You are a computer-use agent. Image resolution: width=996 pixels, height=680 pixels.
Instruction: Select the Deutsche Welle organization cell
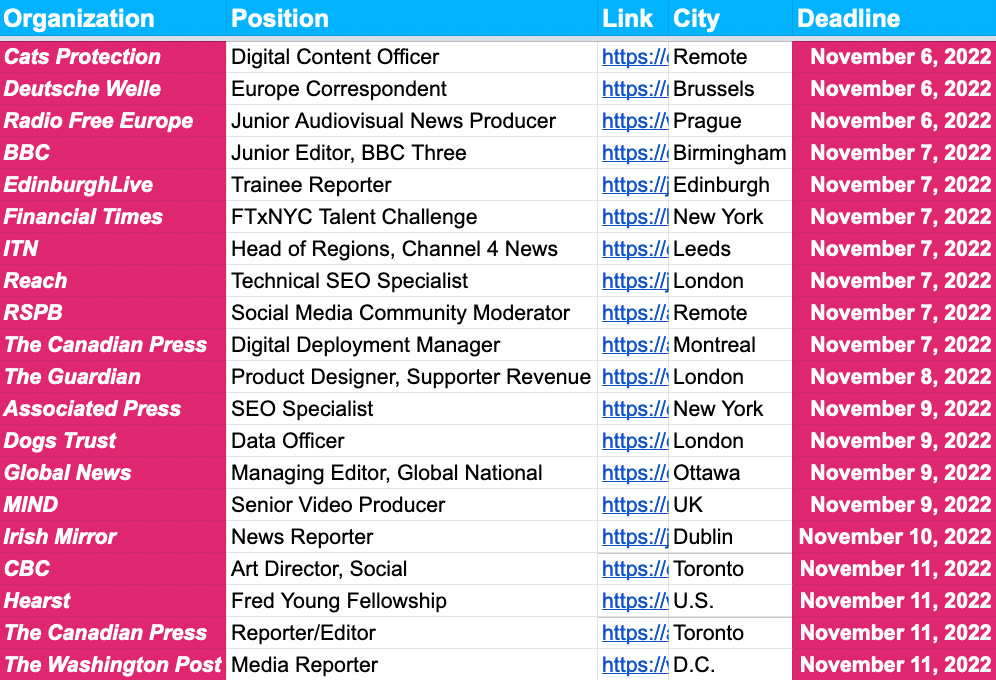113,89
